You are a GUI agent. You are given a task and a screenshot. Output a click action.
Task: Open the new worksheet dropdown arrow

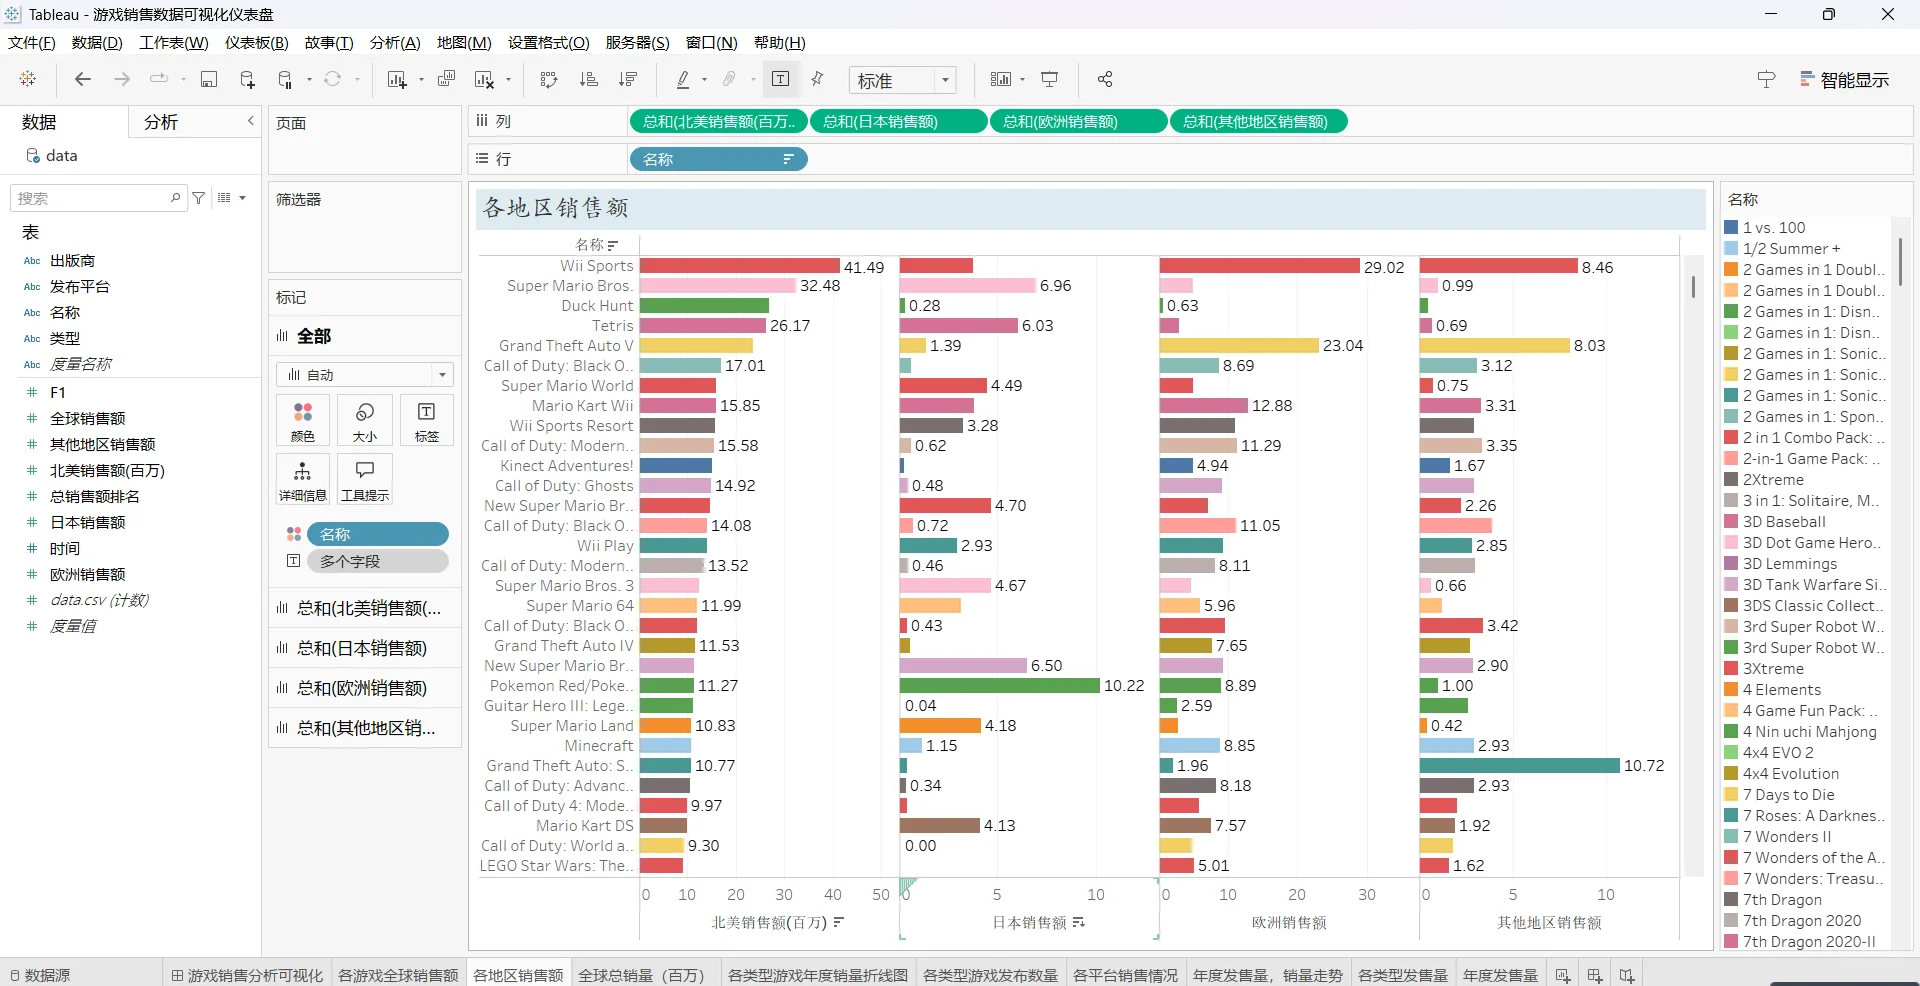click(x=421, y=79)
